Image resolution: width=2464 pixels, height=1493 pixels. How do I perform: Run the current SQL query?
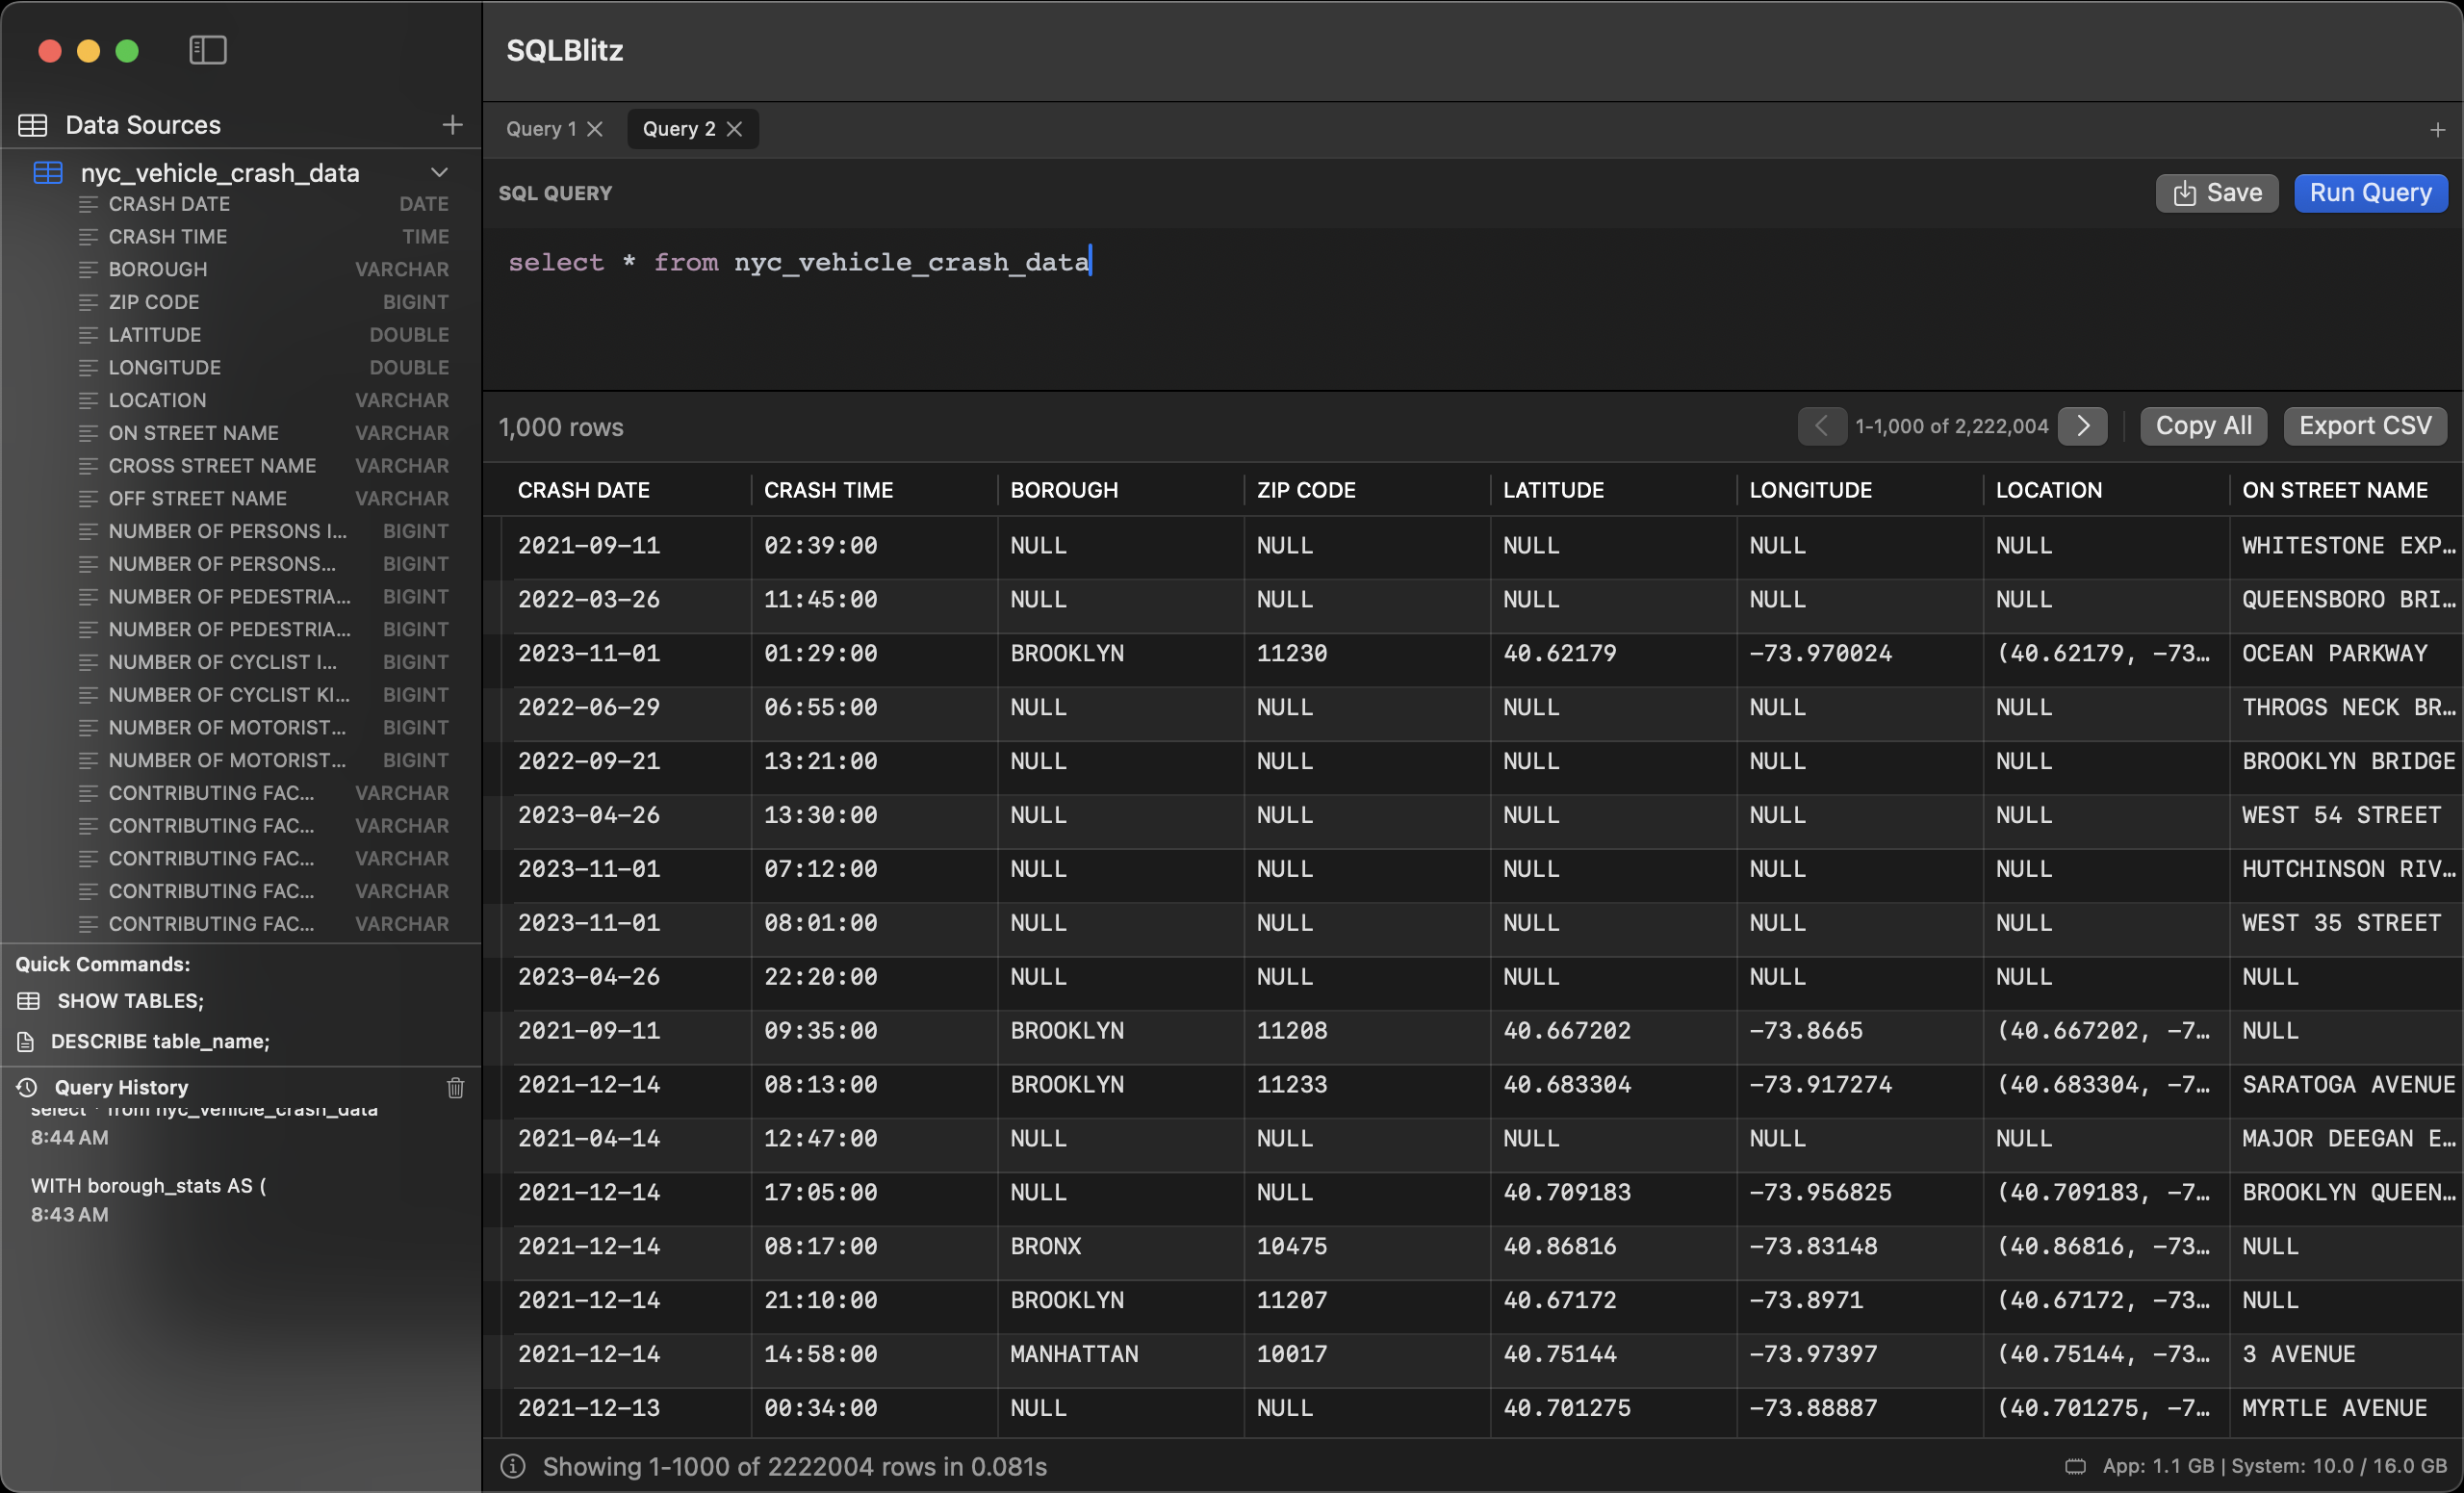(2370, 193)
